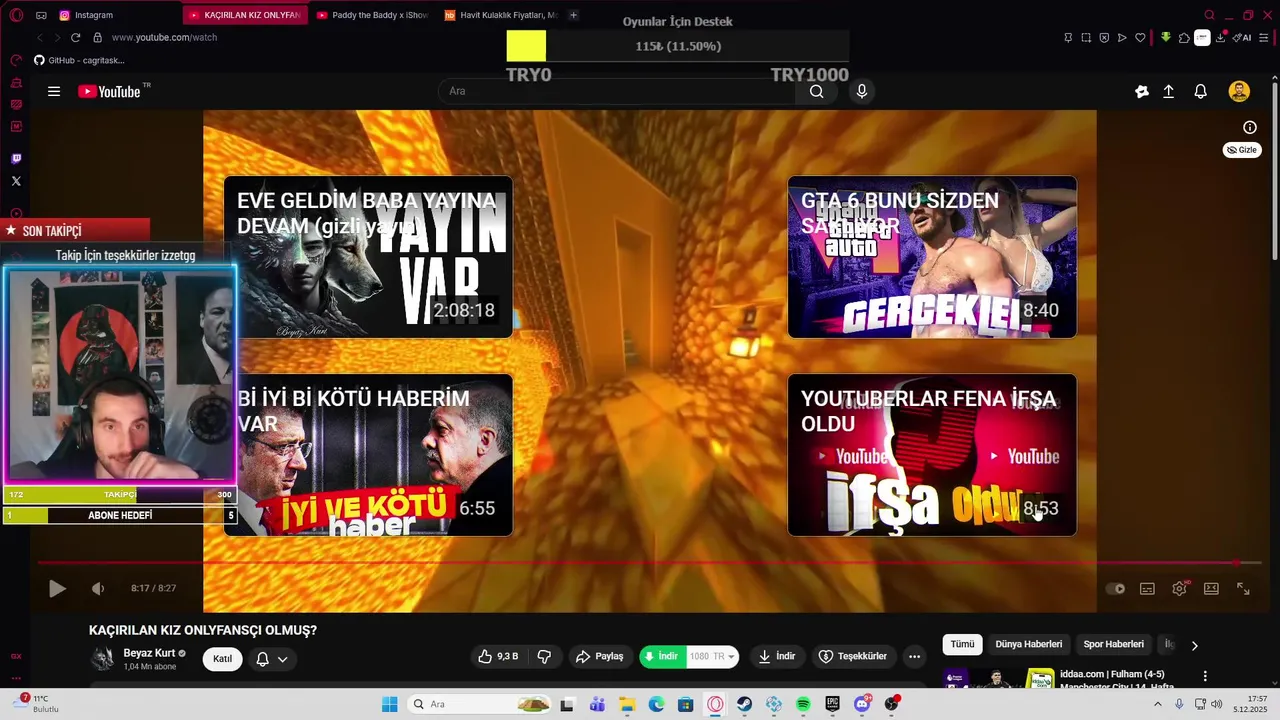This screenshot has width=1280, height=720.
Task: Click the Paylaş share button
Action: point(599,656)
